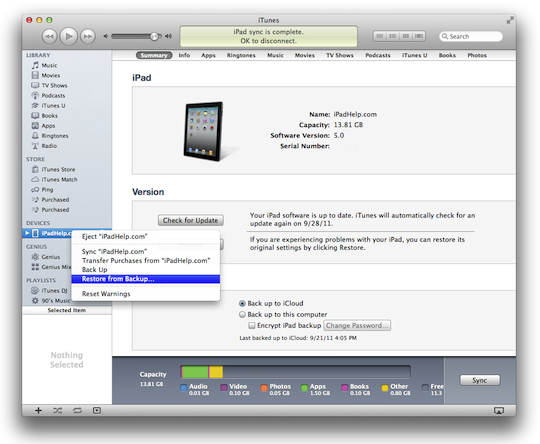Choose Sync "iPadHelp.com" from context menu
This screenshot has width=540, height=444.
[146, 251]
